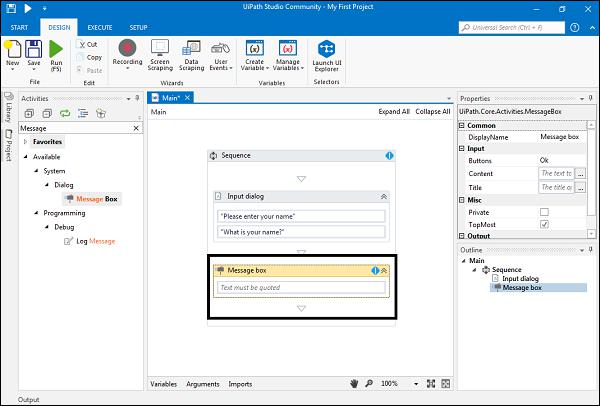Click the magnifier zoom icon
Screen dimensions: 600x406
(369, 383)
